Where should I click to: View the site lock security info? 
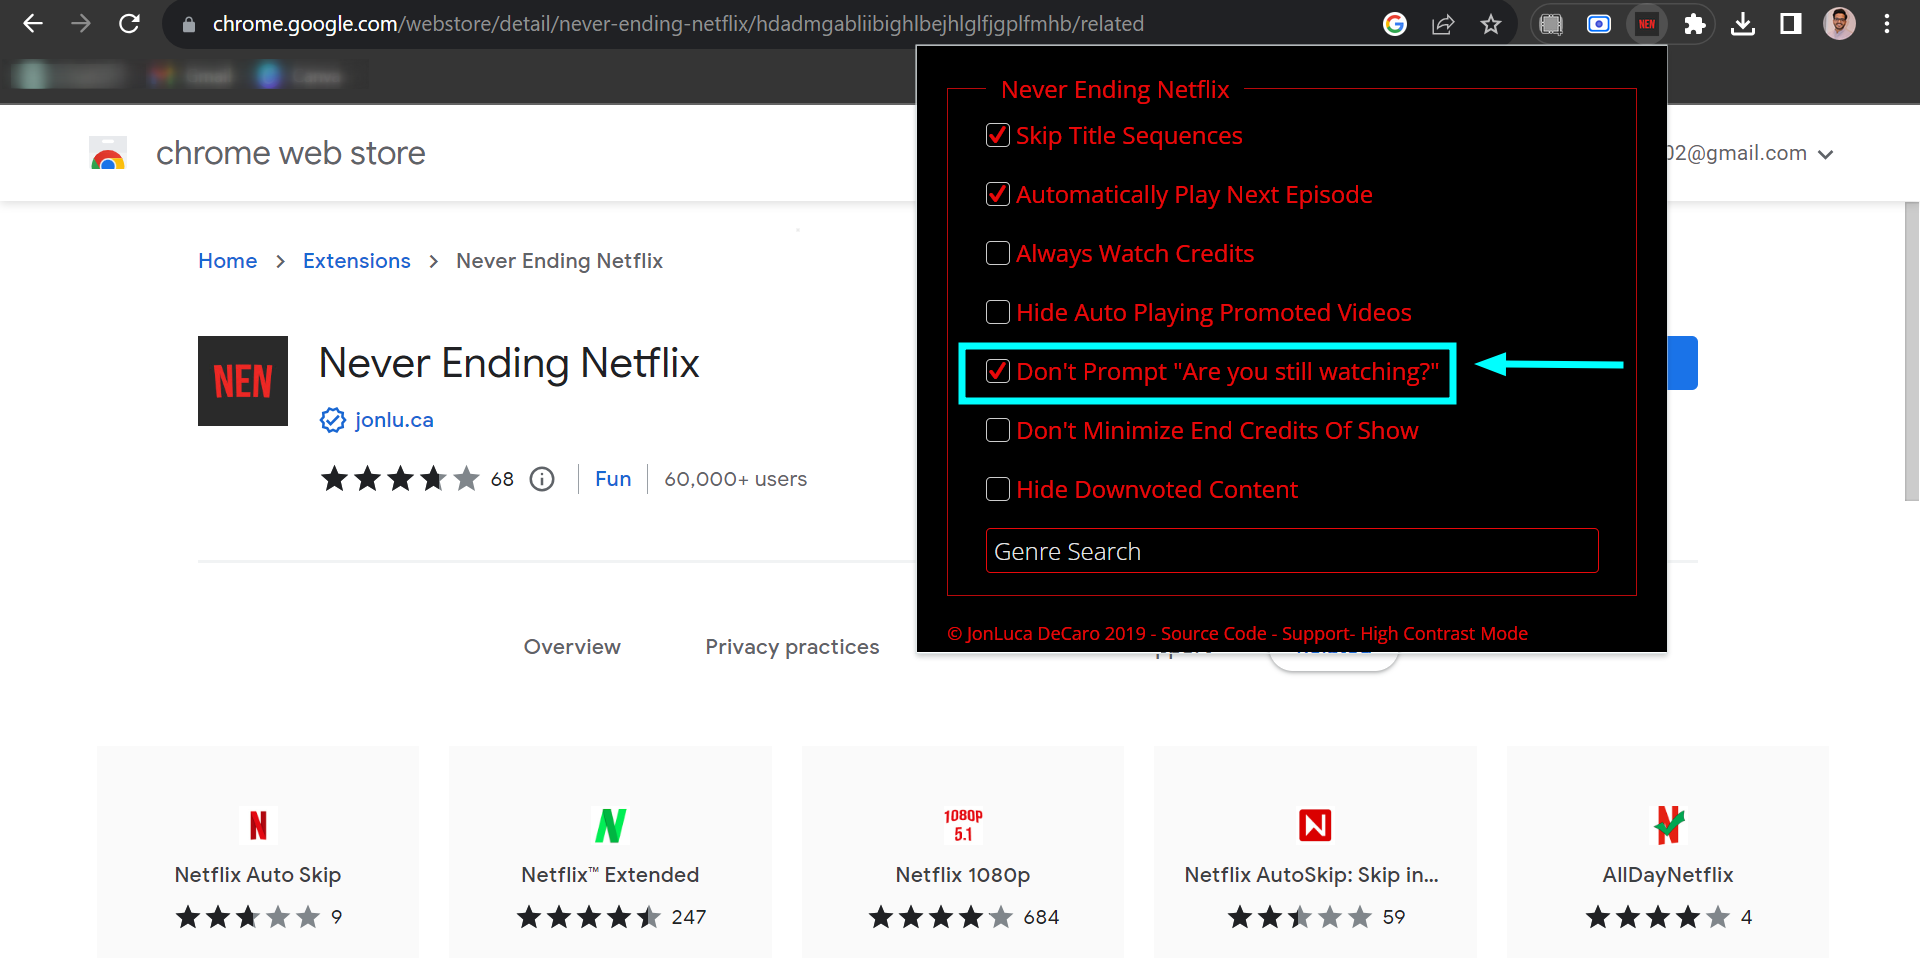click(188, 24)
